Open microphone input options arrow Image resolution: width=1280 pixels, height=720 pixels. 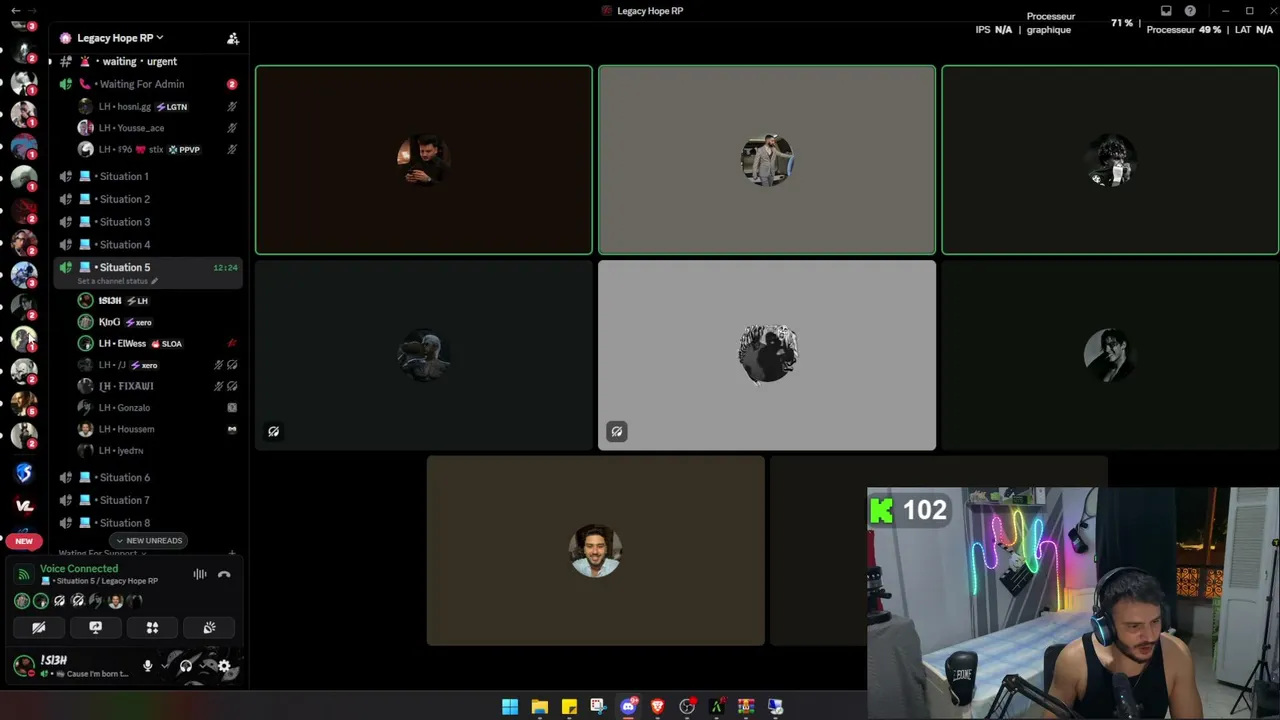(x=164, y=666)
